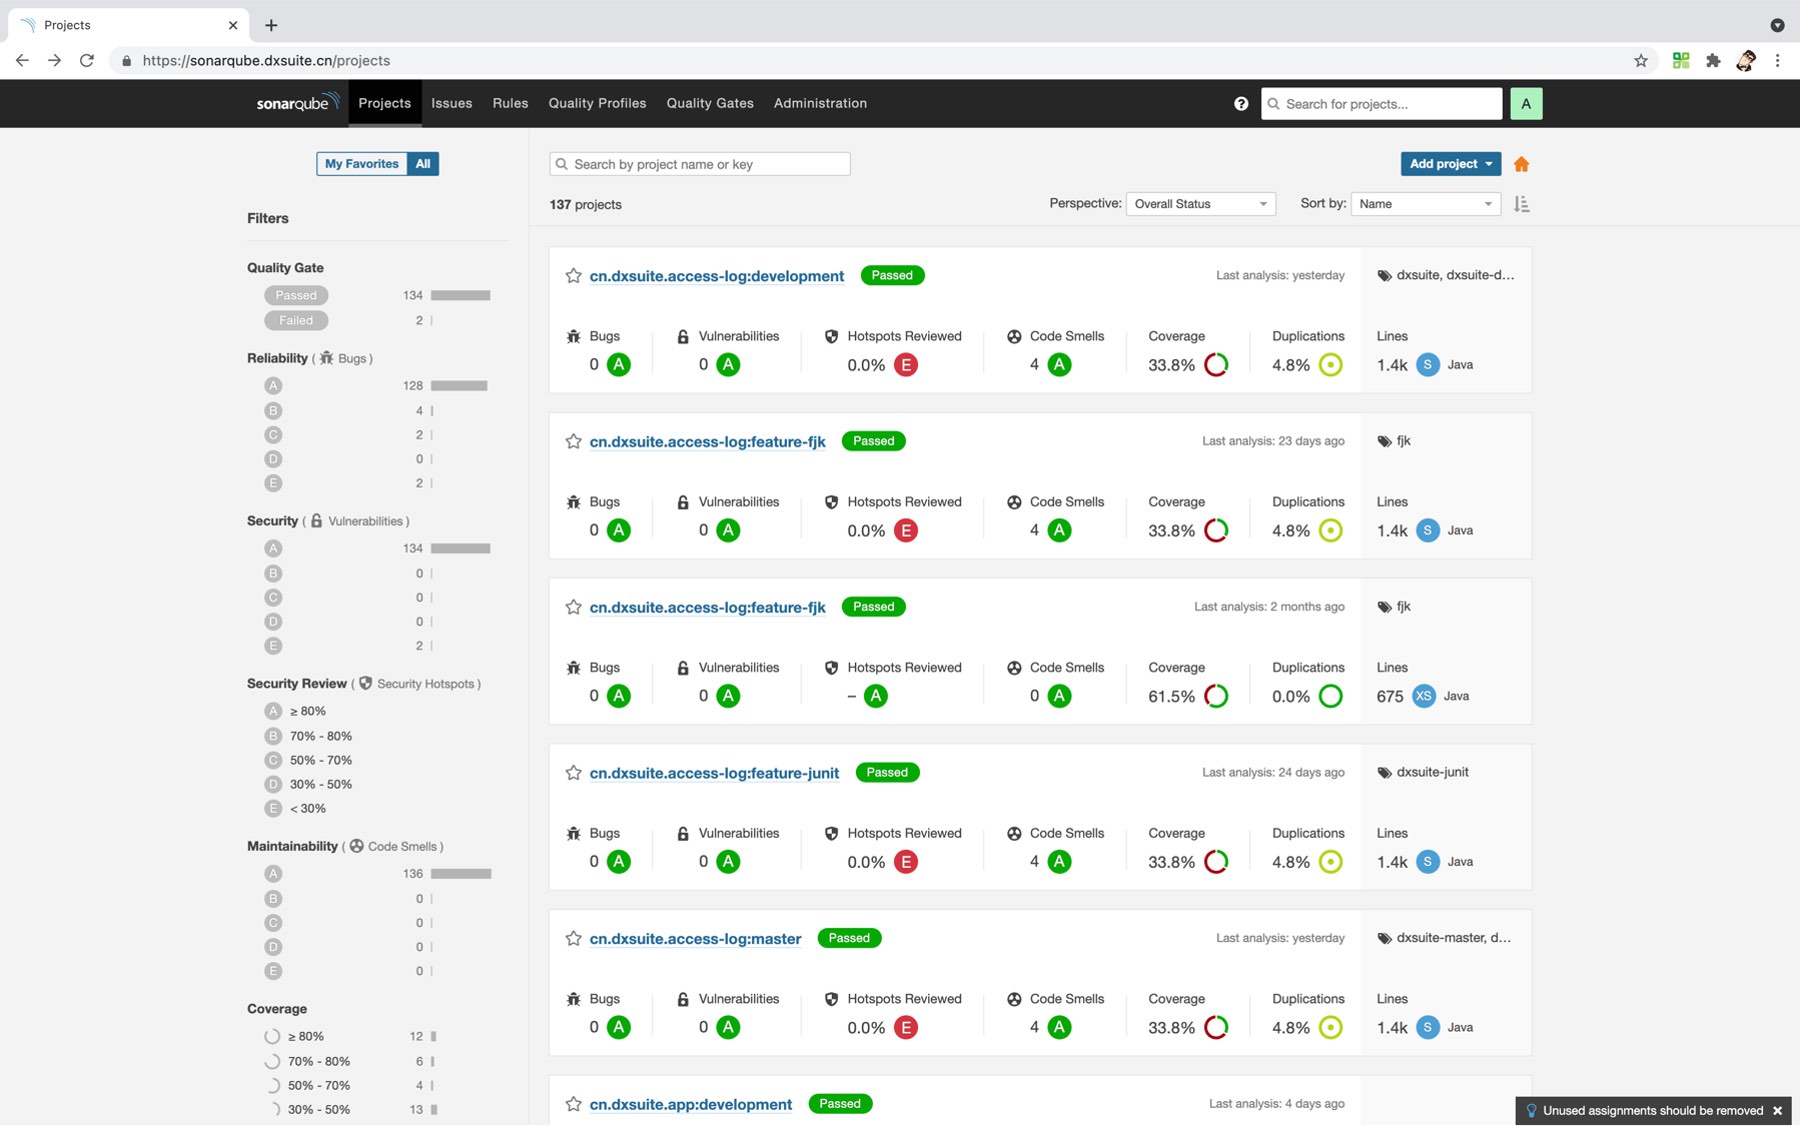The height and width of the screenshot is (1127, 1802).
Task: Open the Perspective Overall Status dropdown
Action: pyautogui.click(x=1200, y=204)
